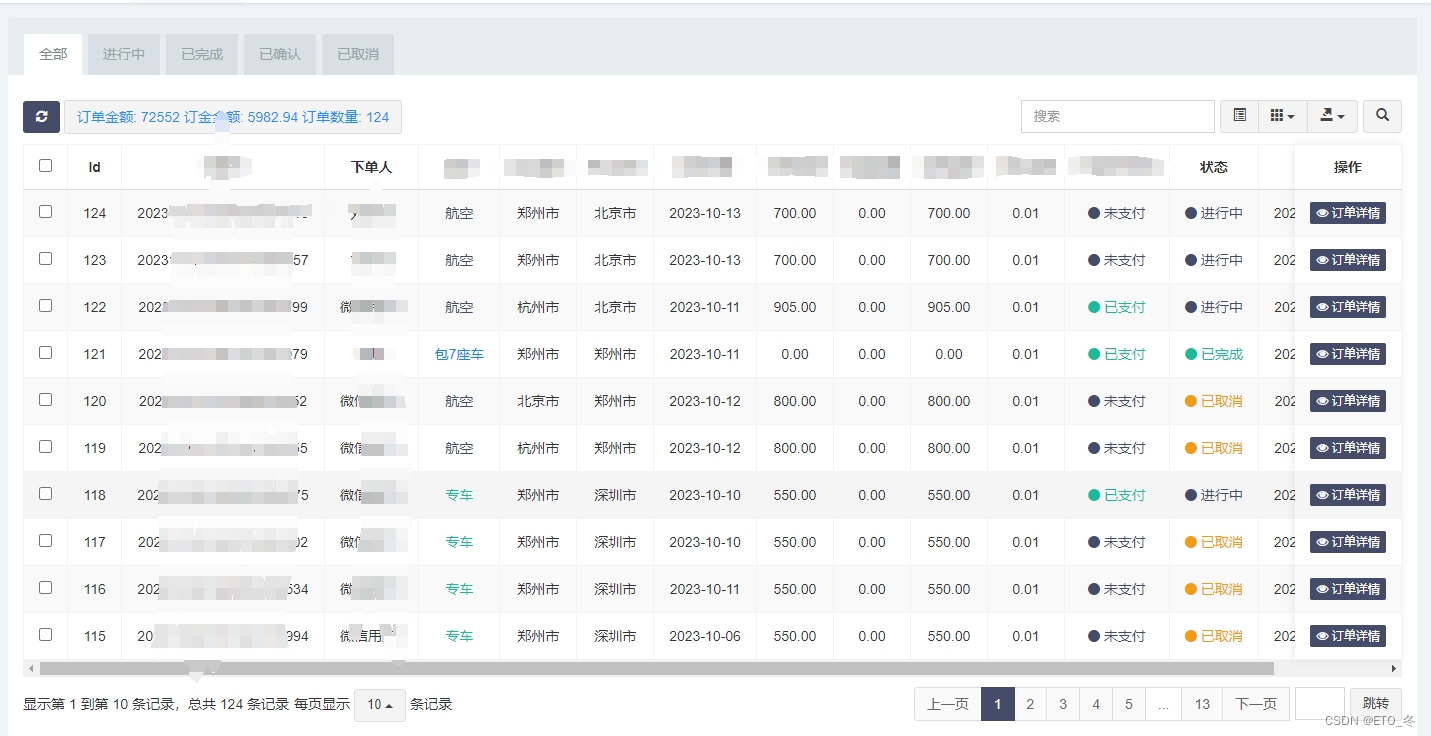The width and height of the screenshot is (1431, 736).
Task: Go to previous page 上一页
Action: 947,704
